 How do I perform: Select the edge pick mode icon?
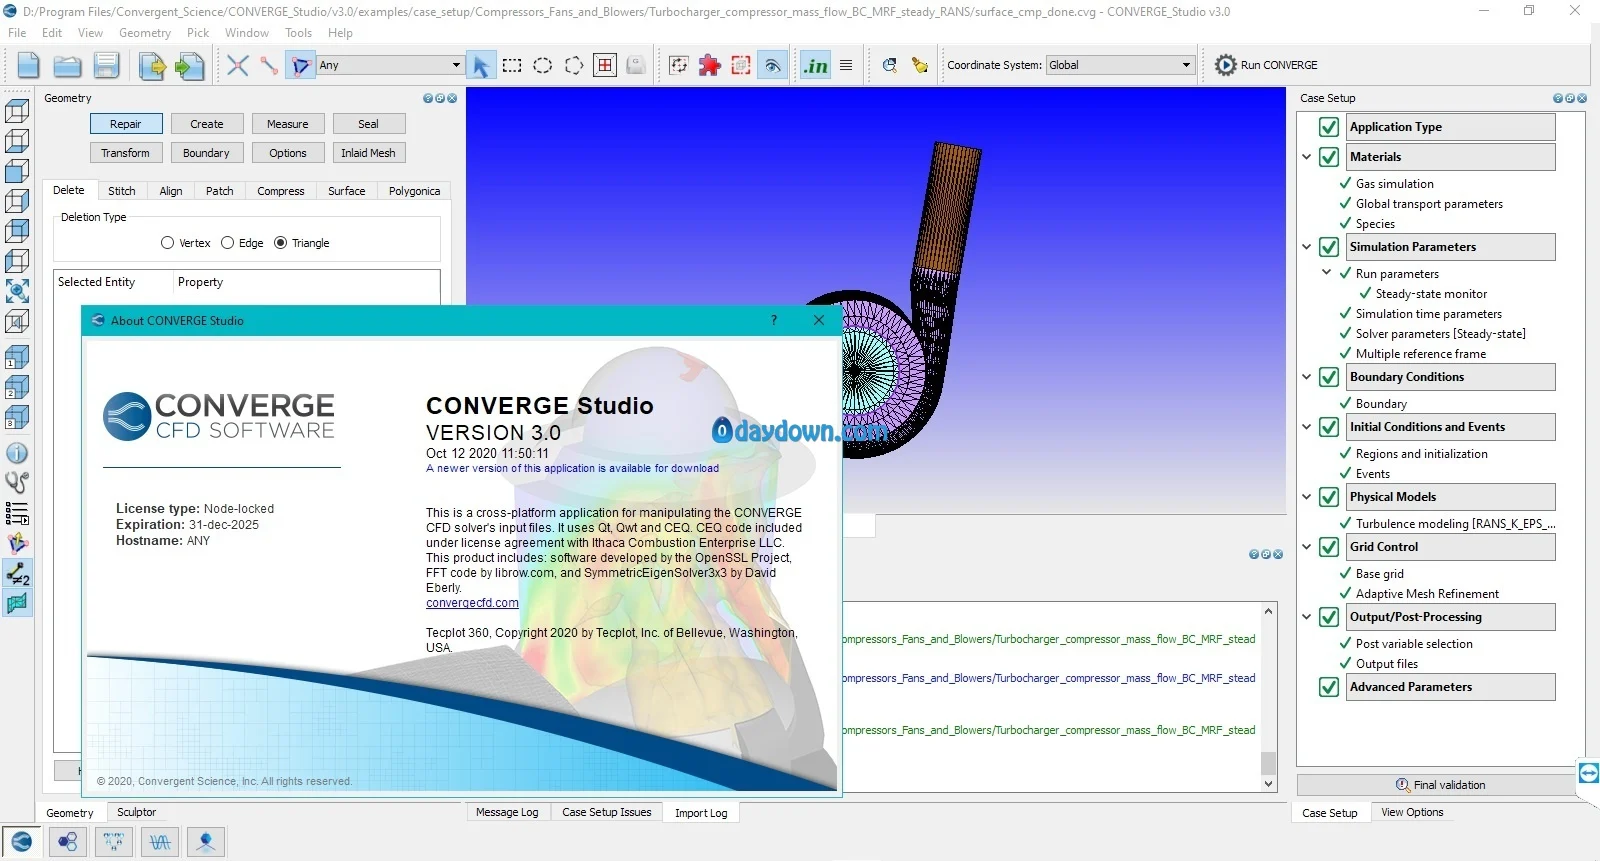click(268, 66)
